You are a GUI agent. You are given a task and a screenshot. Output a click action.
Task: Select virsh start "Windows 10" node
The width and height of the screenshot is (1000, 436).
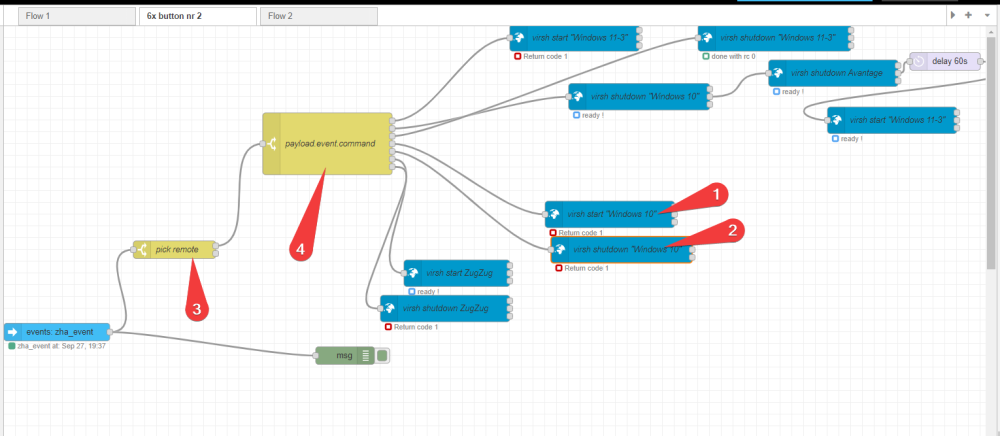[x=610, y=214]
